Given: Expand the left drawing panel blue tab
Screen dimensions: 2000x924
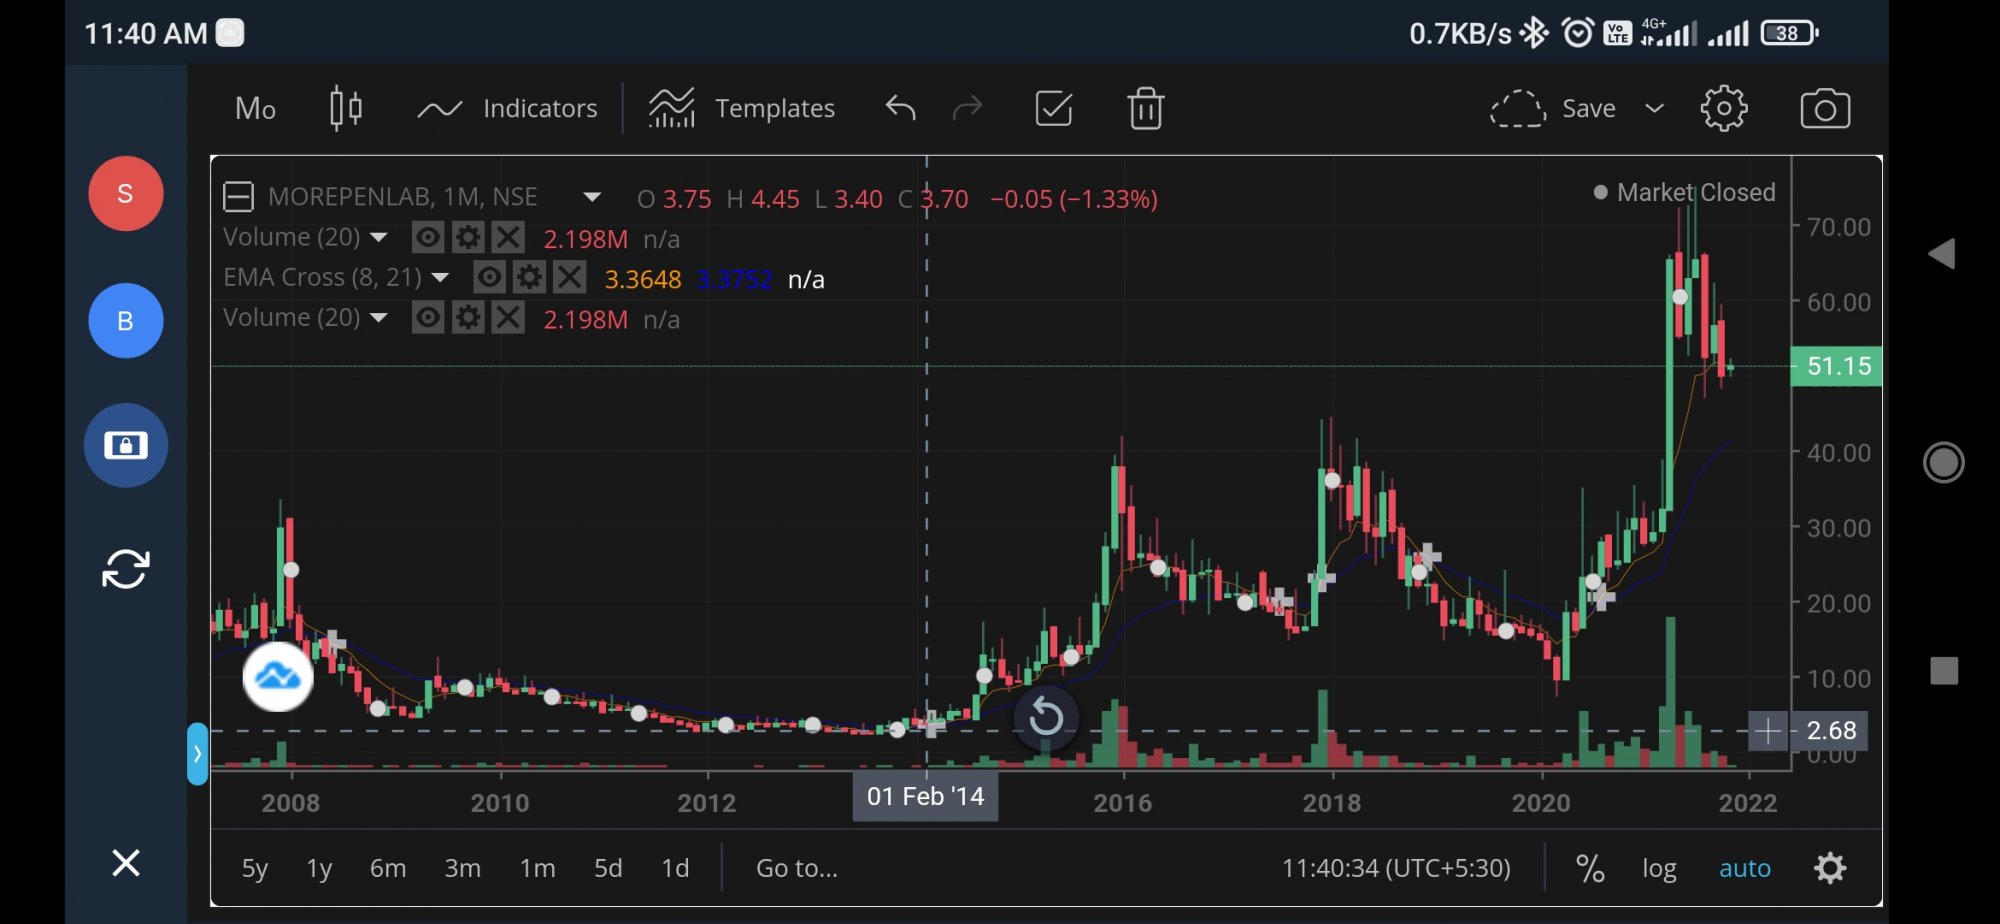Looking at the screenshot, I should (197, 754).
